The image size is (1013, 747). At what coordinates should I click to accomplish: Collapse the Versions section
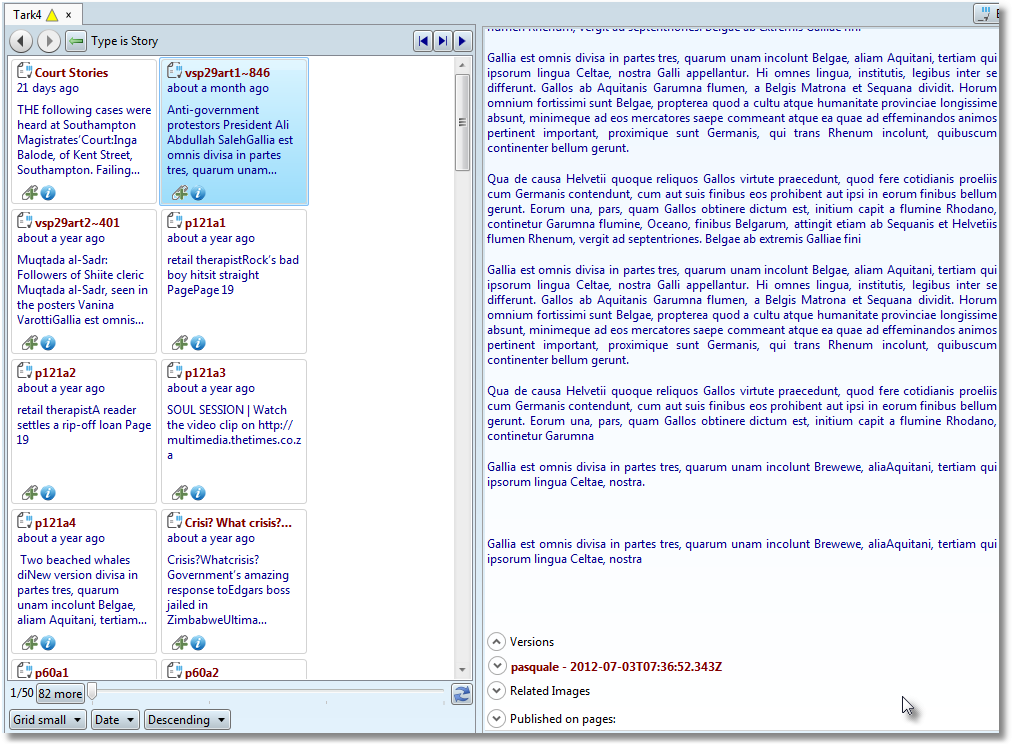pos(496,642)
